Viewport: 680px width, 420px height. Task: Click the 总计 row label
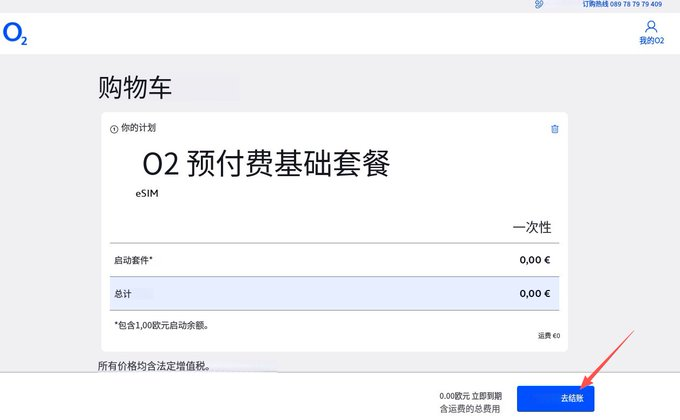[122, 294]
